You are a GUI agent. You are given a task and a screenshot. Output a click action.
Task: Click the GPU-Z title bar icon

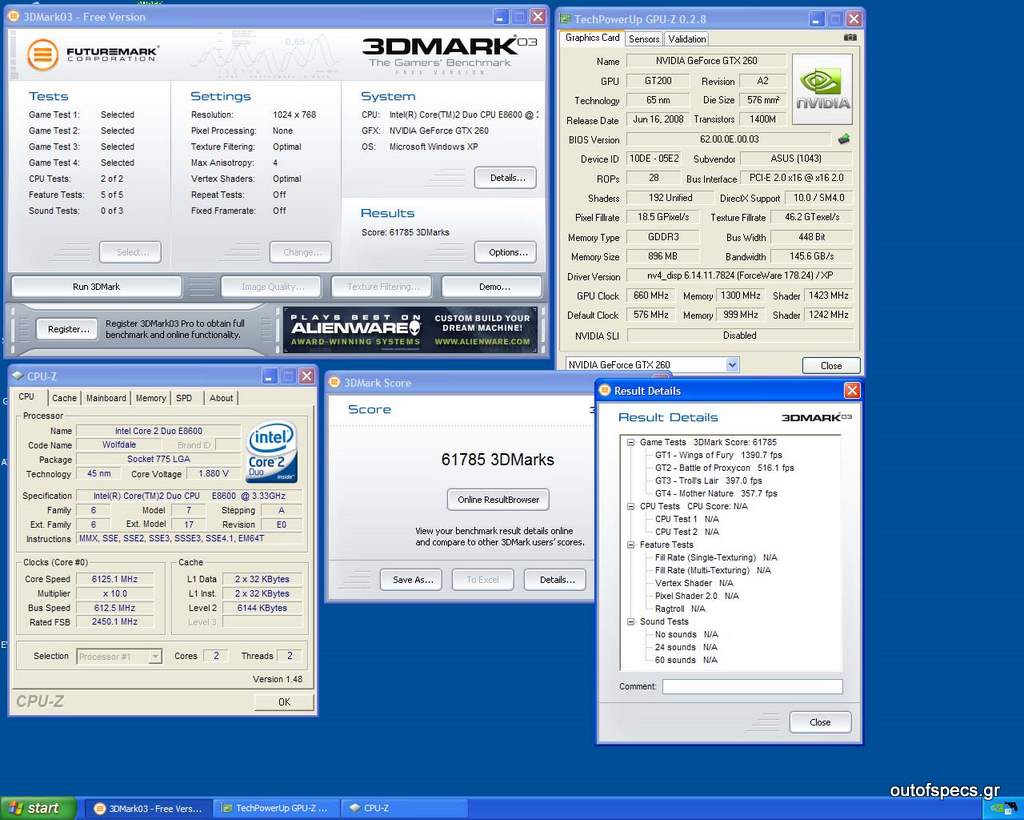[566, 19]
